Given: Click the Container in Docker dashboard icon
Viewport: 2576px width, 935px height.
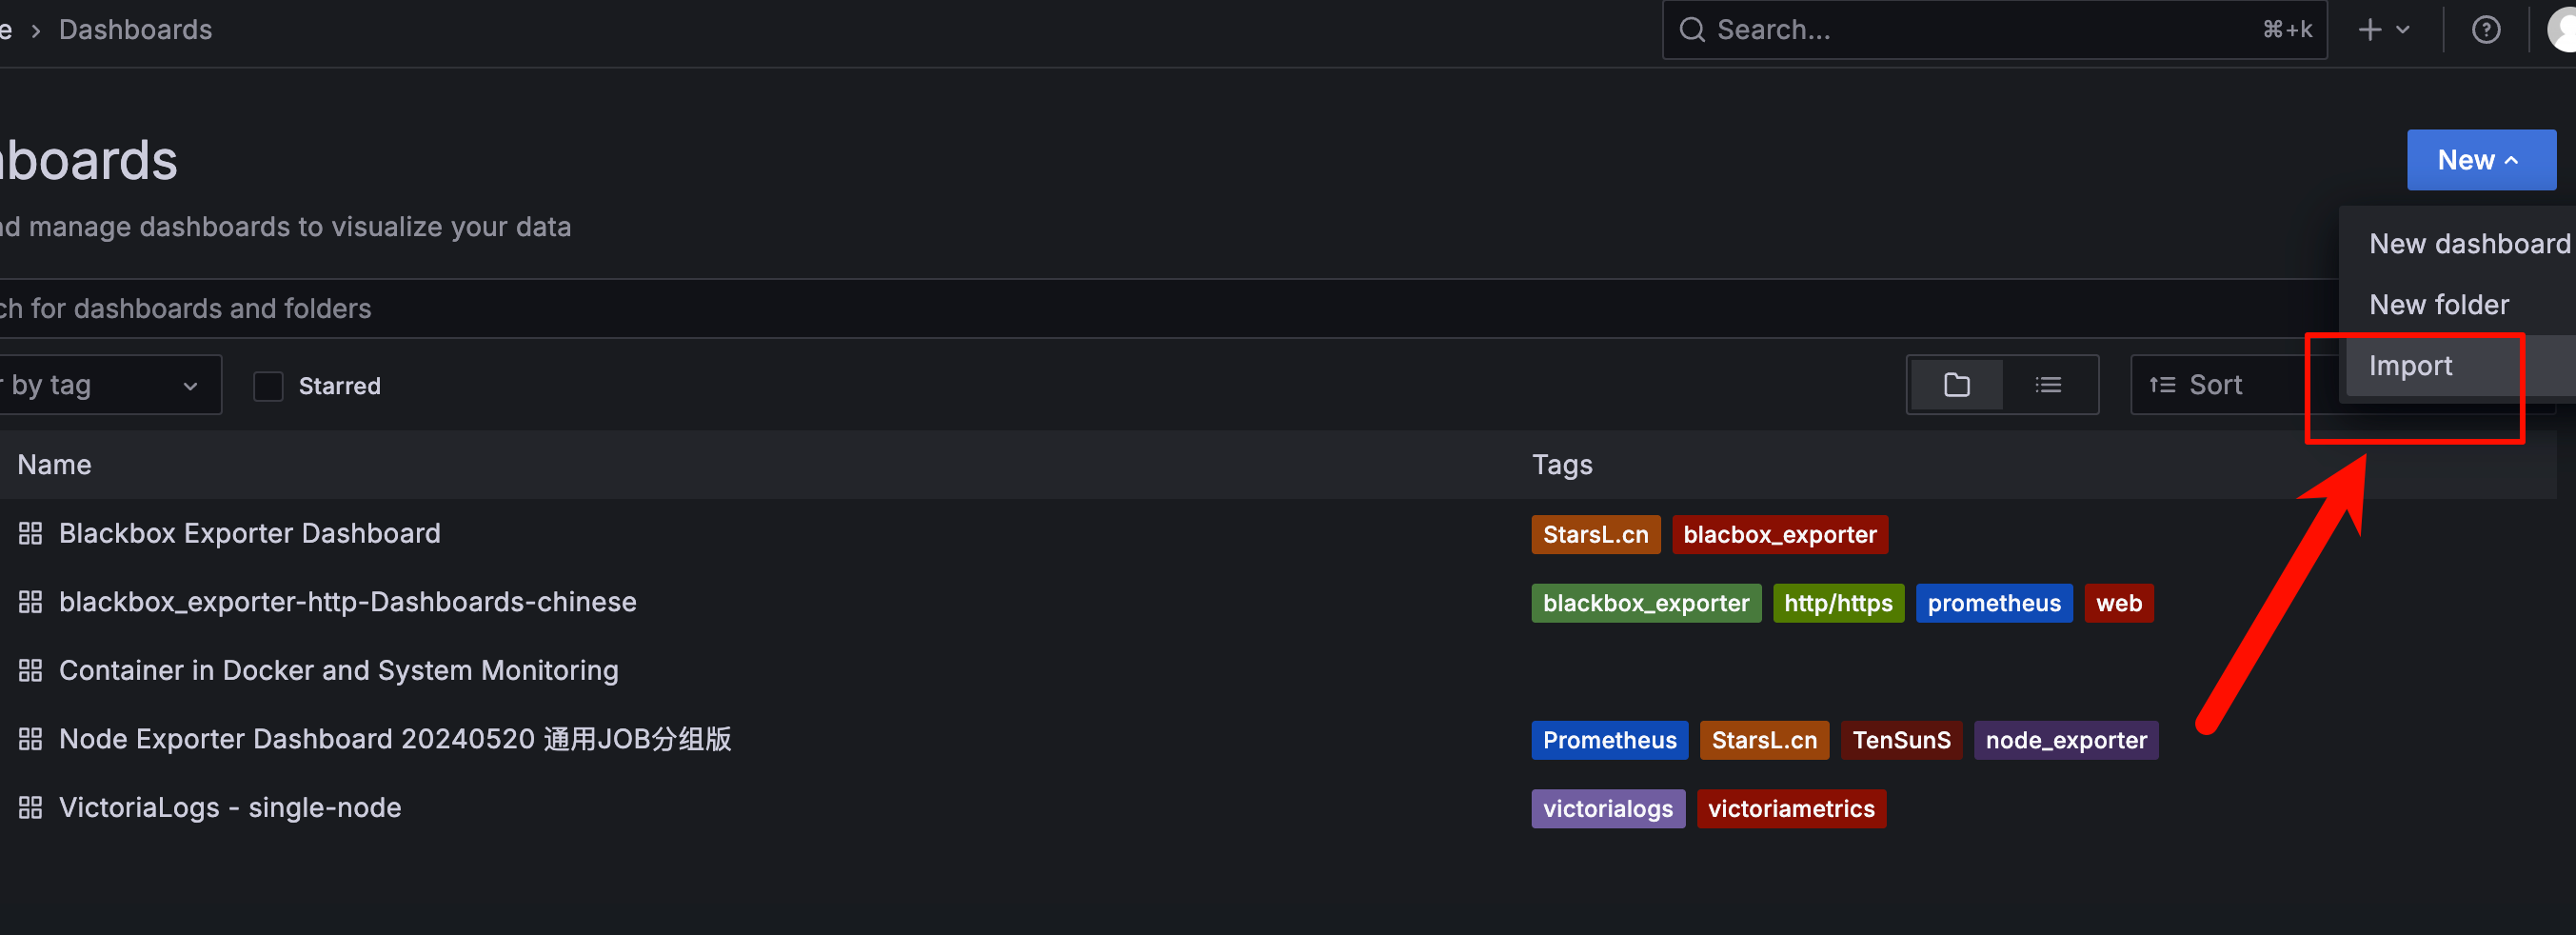Looking at the screenshot, I should [30, 671].
